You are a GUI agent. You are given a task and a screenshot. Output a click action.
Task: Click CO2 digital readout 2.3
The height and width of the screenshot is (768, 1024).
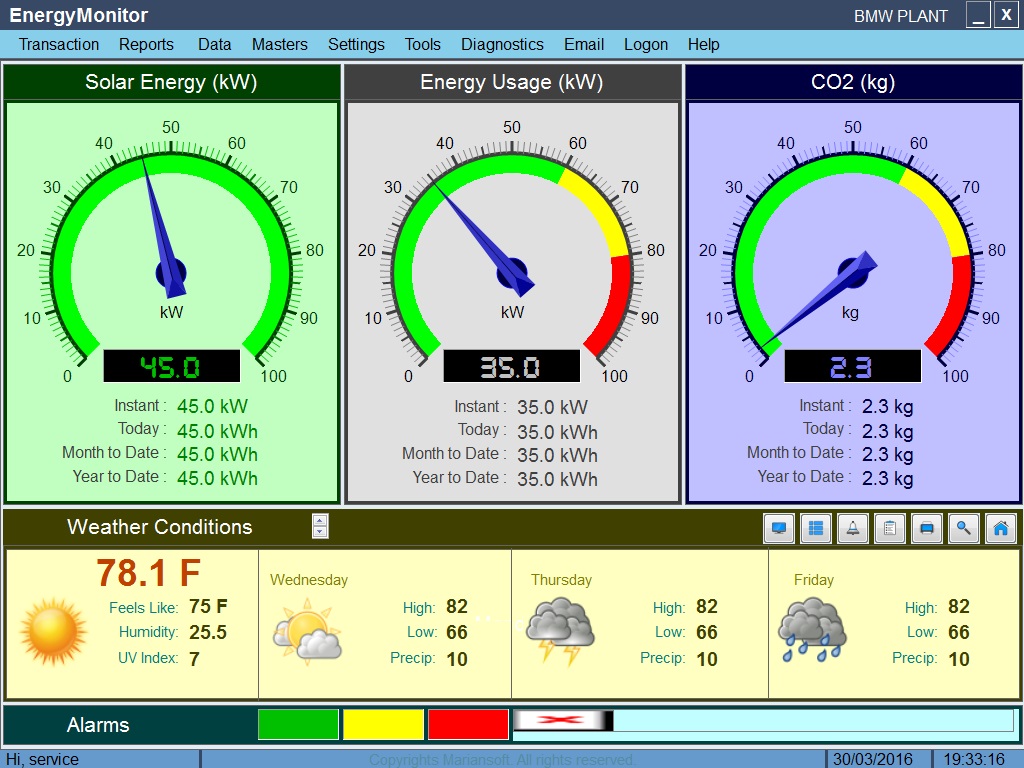[852, 366]
